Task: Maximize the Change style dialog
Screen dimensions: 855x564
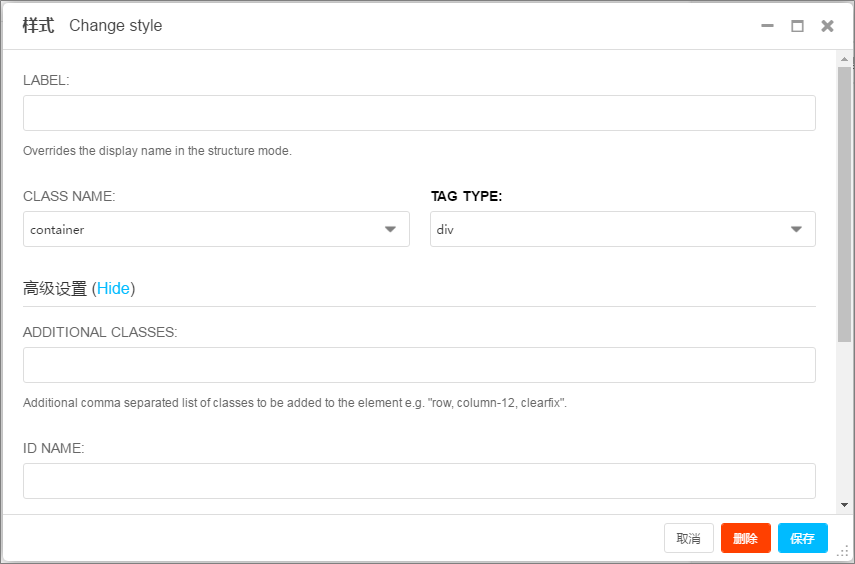Action: coord(797,26)
